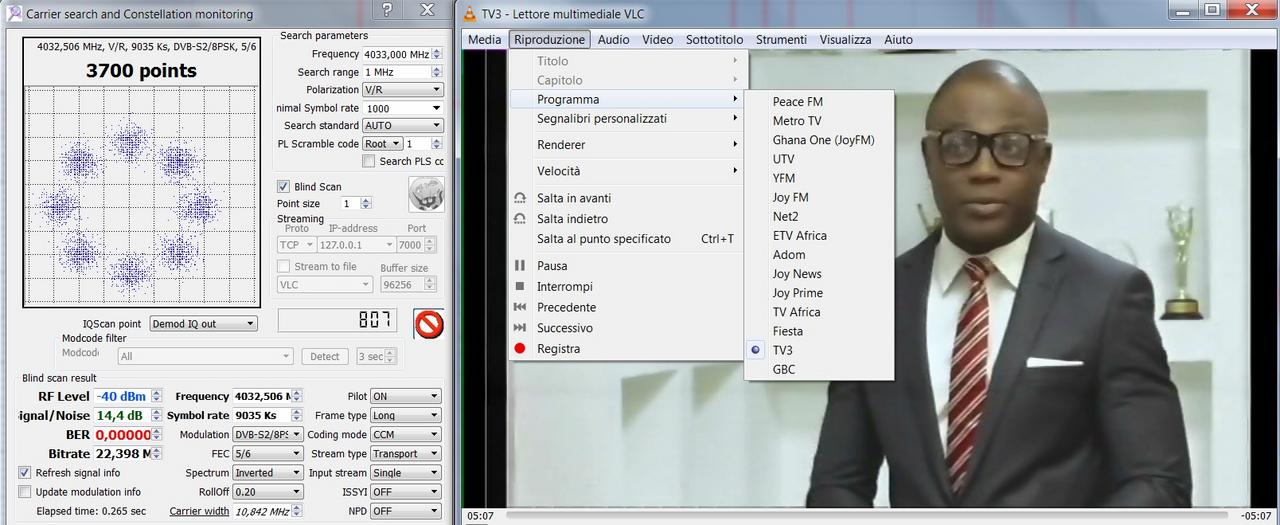This screenshot has width=1280, height=525.
Task: Open the Strumenti menu
Action: (x=781, y=40)
